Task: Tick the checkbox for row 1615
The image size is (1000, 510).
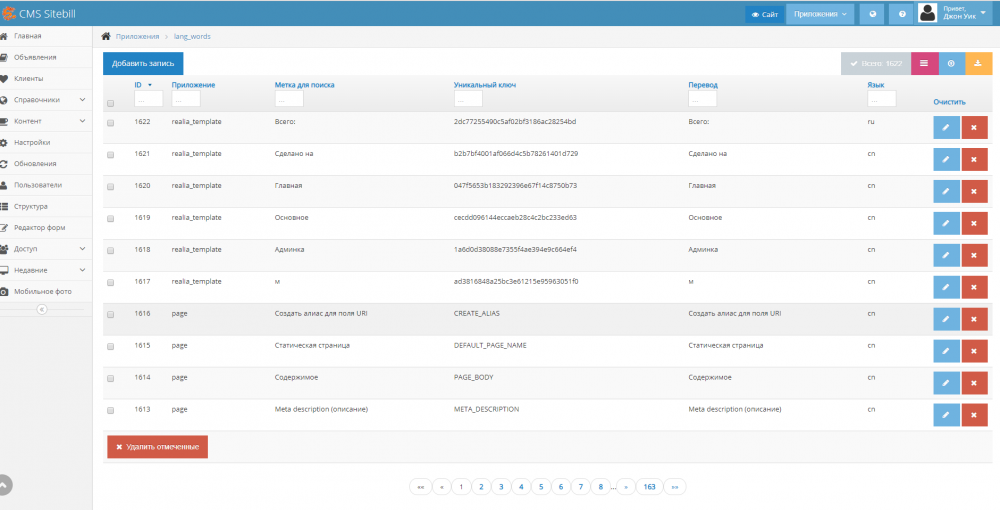Action: [x=111, y=346]
